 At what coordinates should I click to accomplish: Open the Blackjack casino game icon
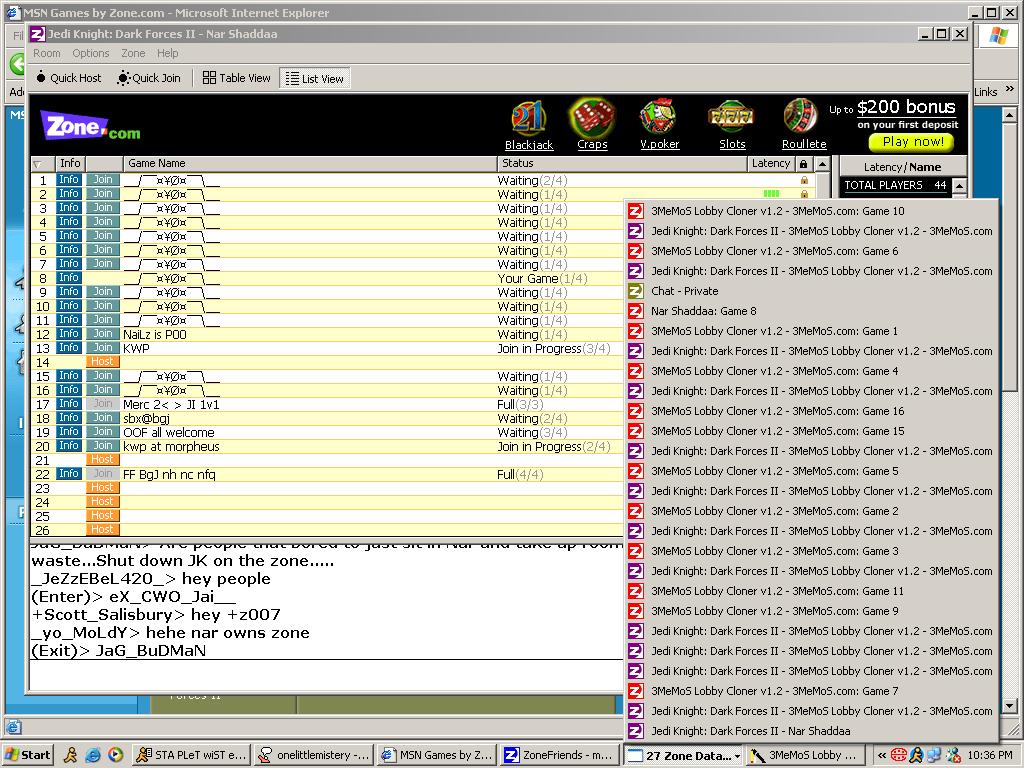pyautogui.click(x=528, y=118)
